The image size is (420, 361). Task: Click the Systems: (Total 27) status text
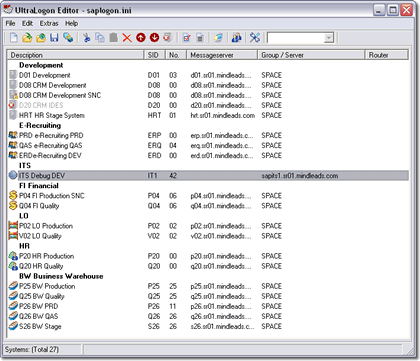coord(32,349)
